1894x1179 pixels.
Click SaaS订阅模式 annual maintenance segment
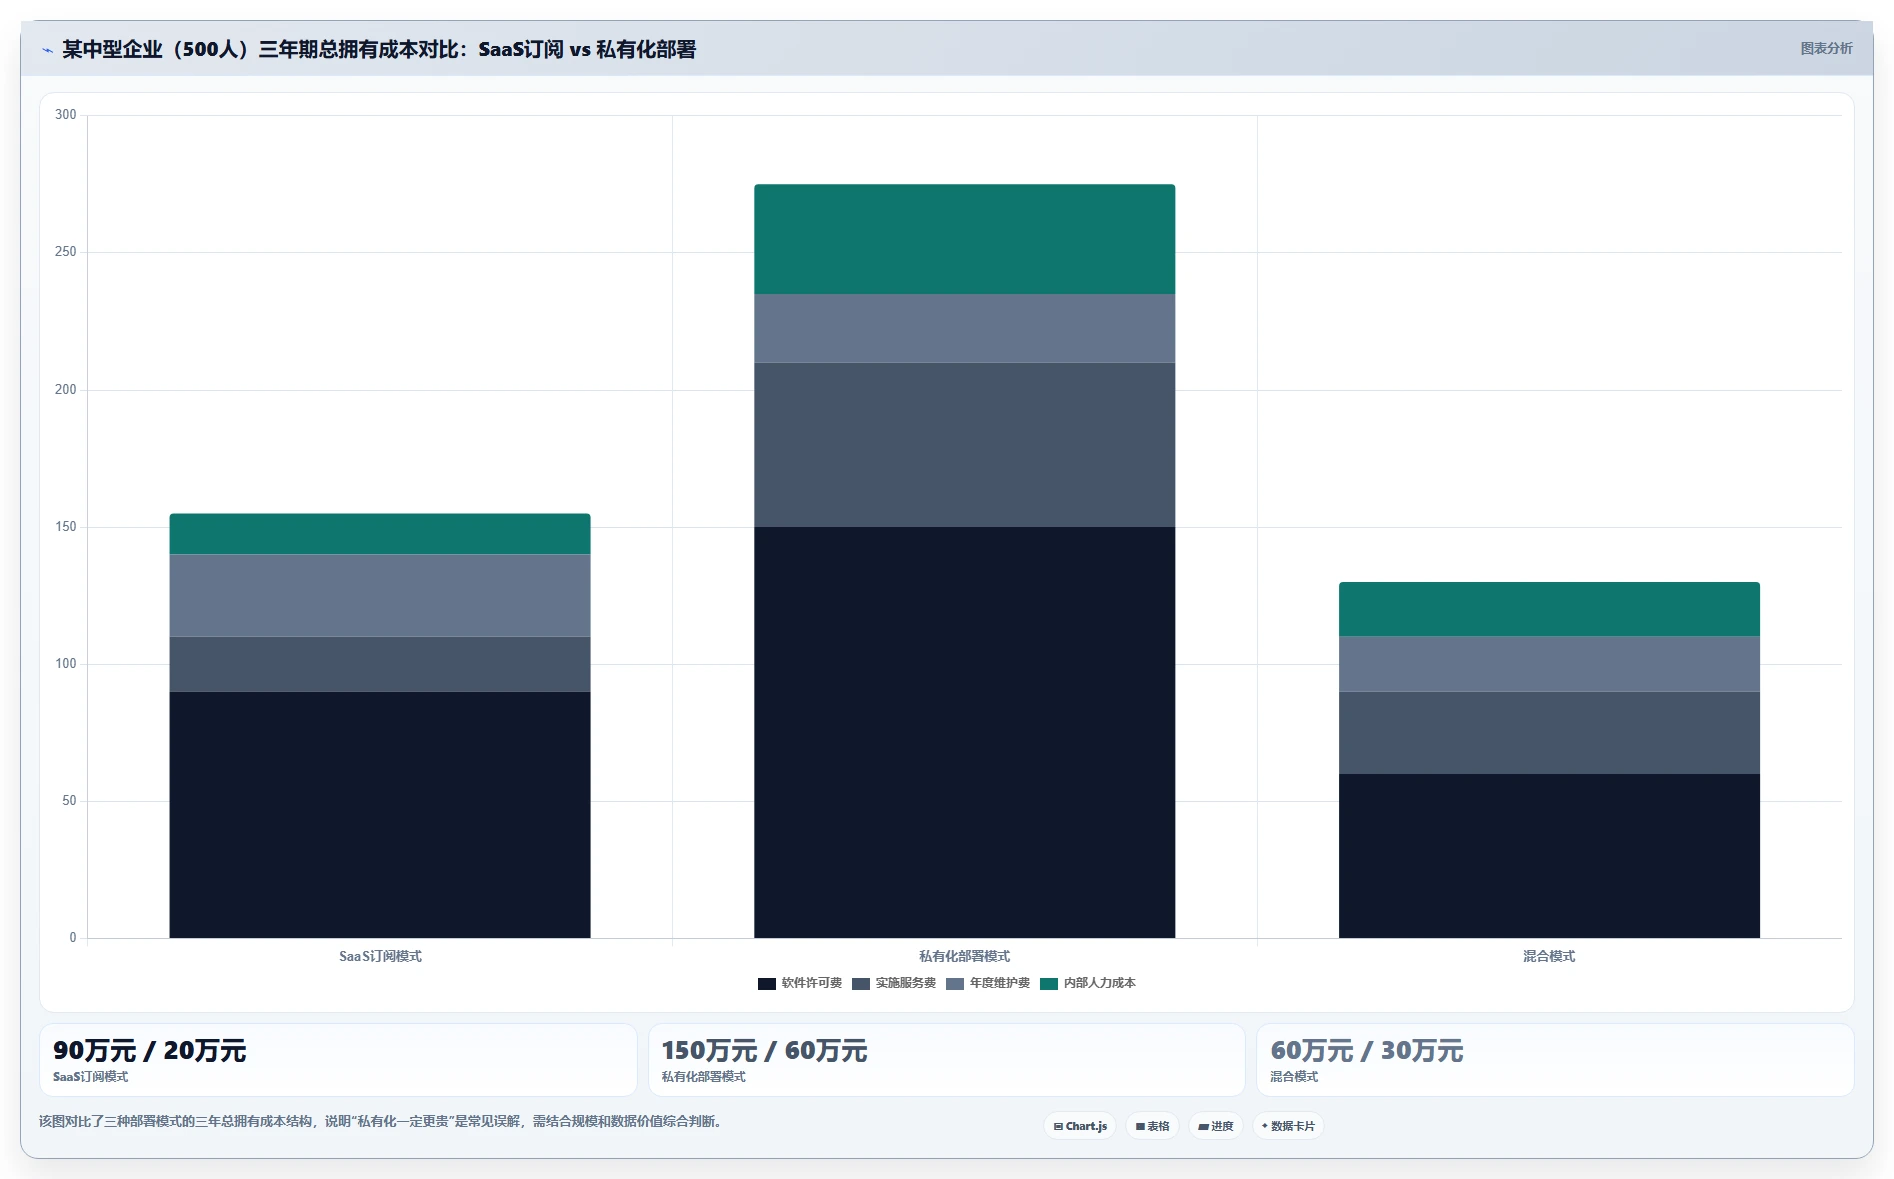(x=380, y=596)
